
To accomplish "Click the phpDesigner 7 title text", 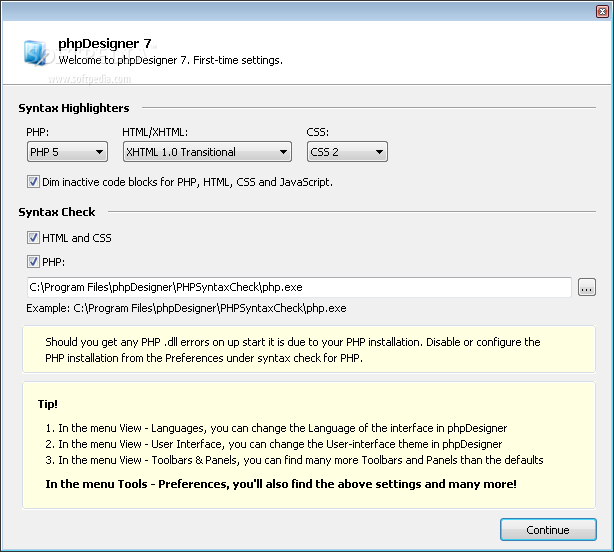I will pos(105,43).
